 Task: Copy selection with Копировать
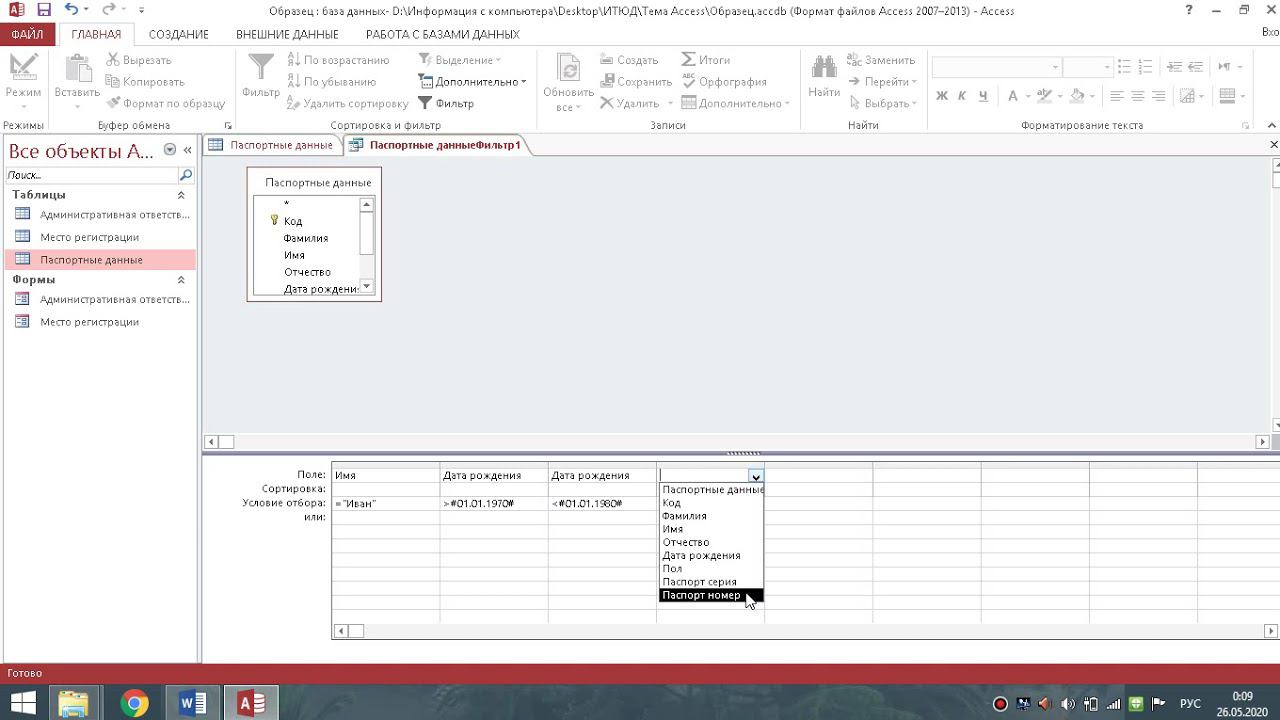click(x=145, y=82)
